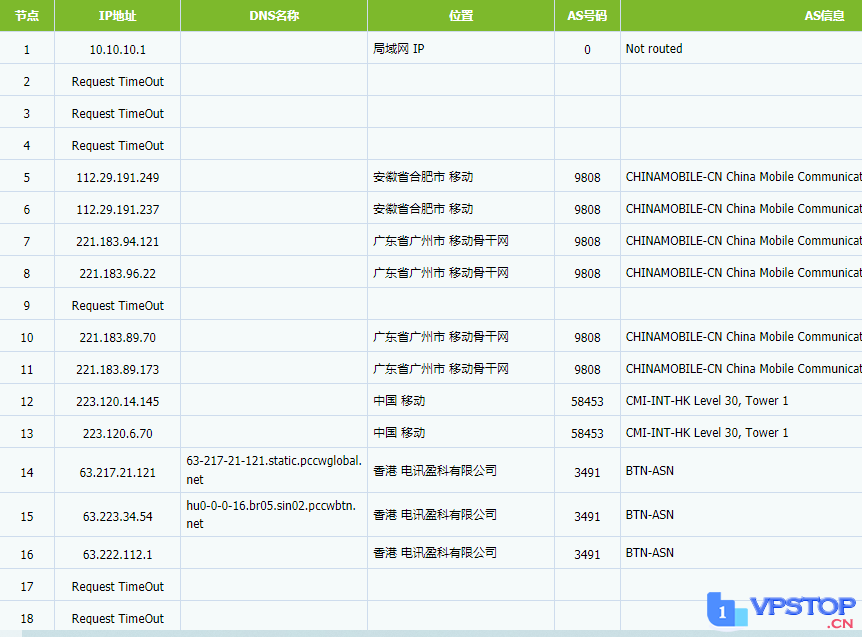Click AS number 9808 in node 5 row

pyautogui.click(x=587, y=178)
